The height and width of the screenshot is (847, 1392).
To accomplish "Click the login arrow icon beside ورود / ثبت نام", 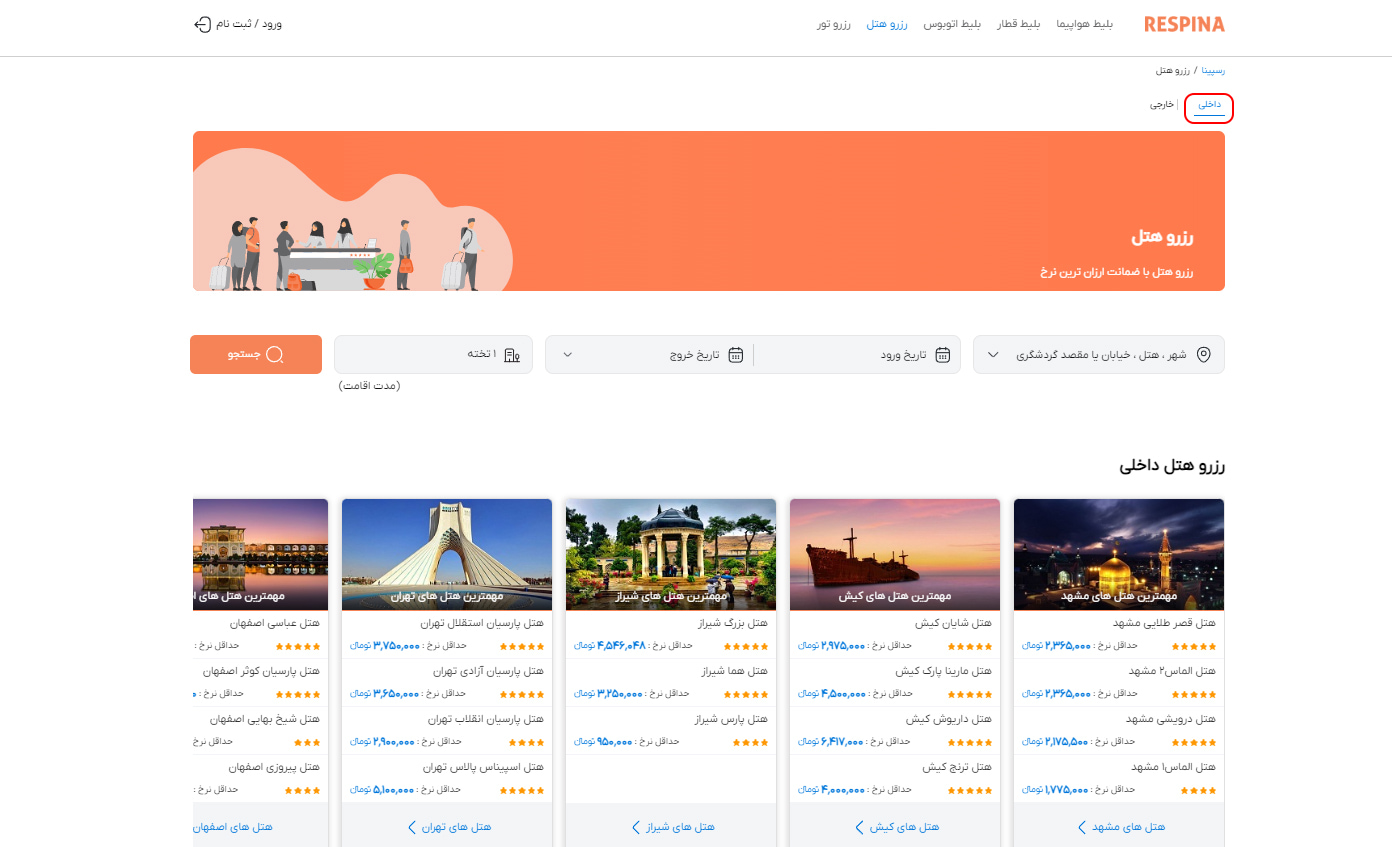I will (x=202, y=24).
